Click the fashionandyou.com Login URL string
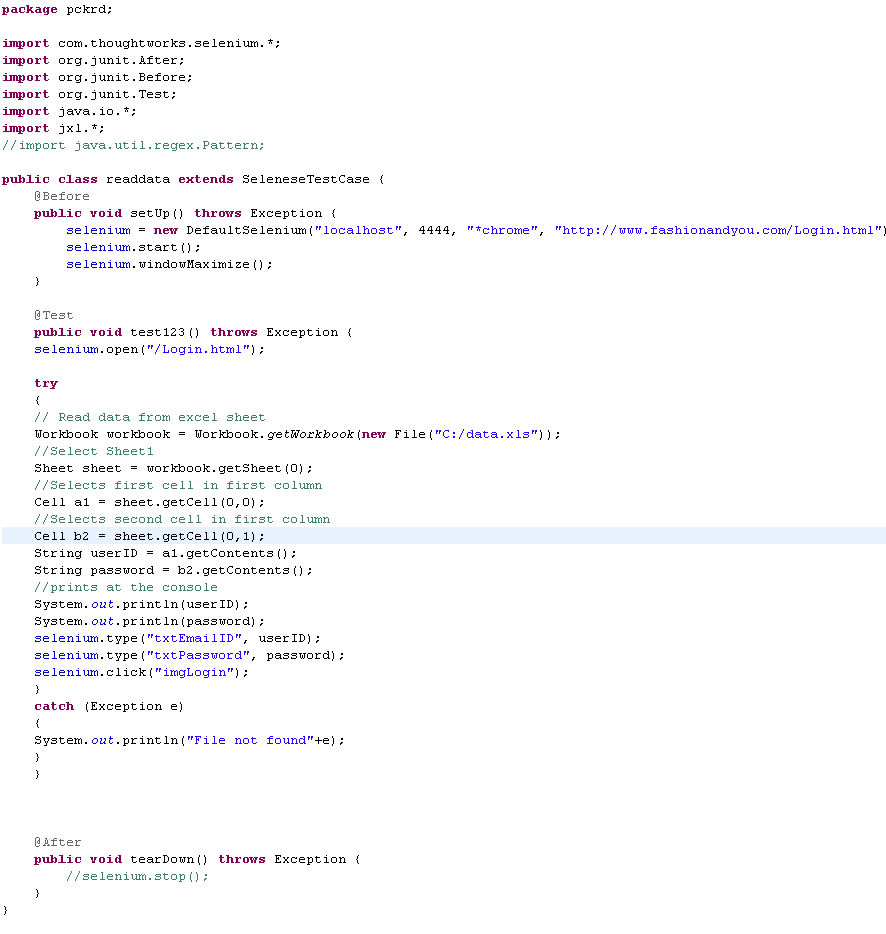Image resolution: width=886 pixels, height=934 pixels. tap(718, 231)
